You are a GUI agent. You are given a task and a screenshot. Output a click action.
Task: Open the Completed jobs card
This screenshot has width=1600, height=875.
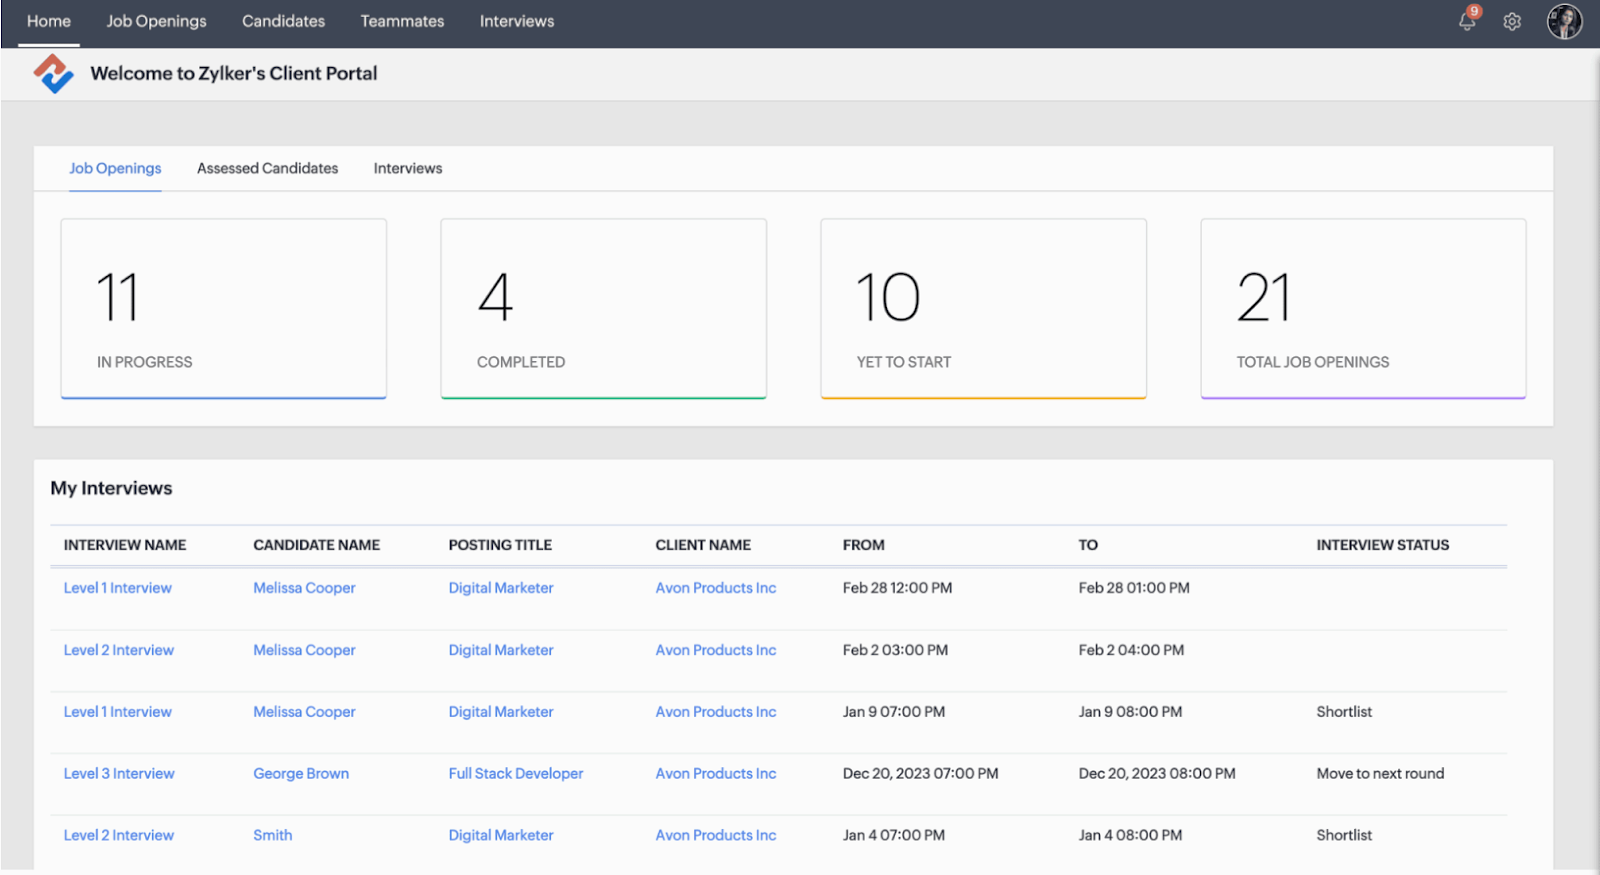pos(603,308)
